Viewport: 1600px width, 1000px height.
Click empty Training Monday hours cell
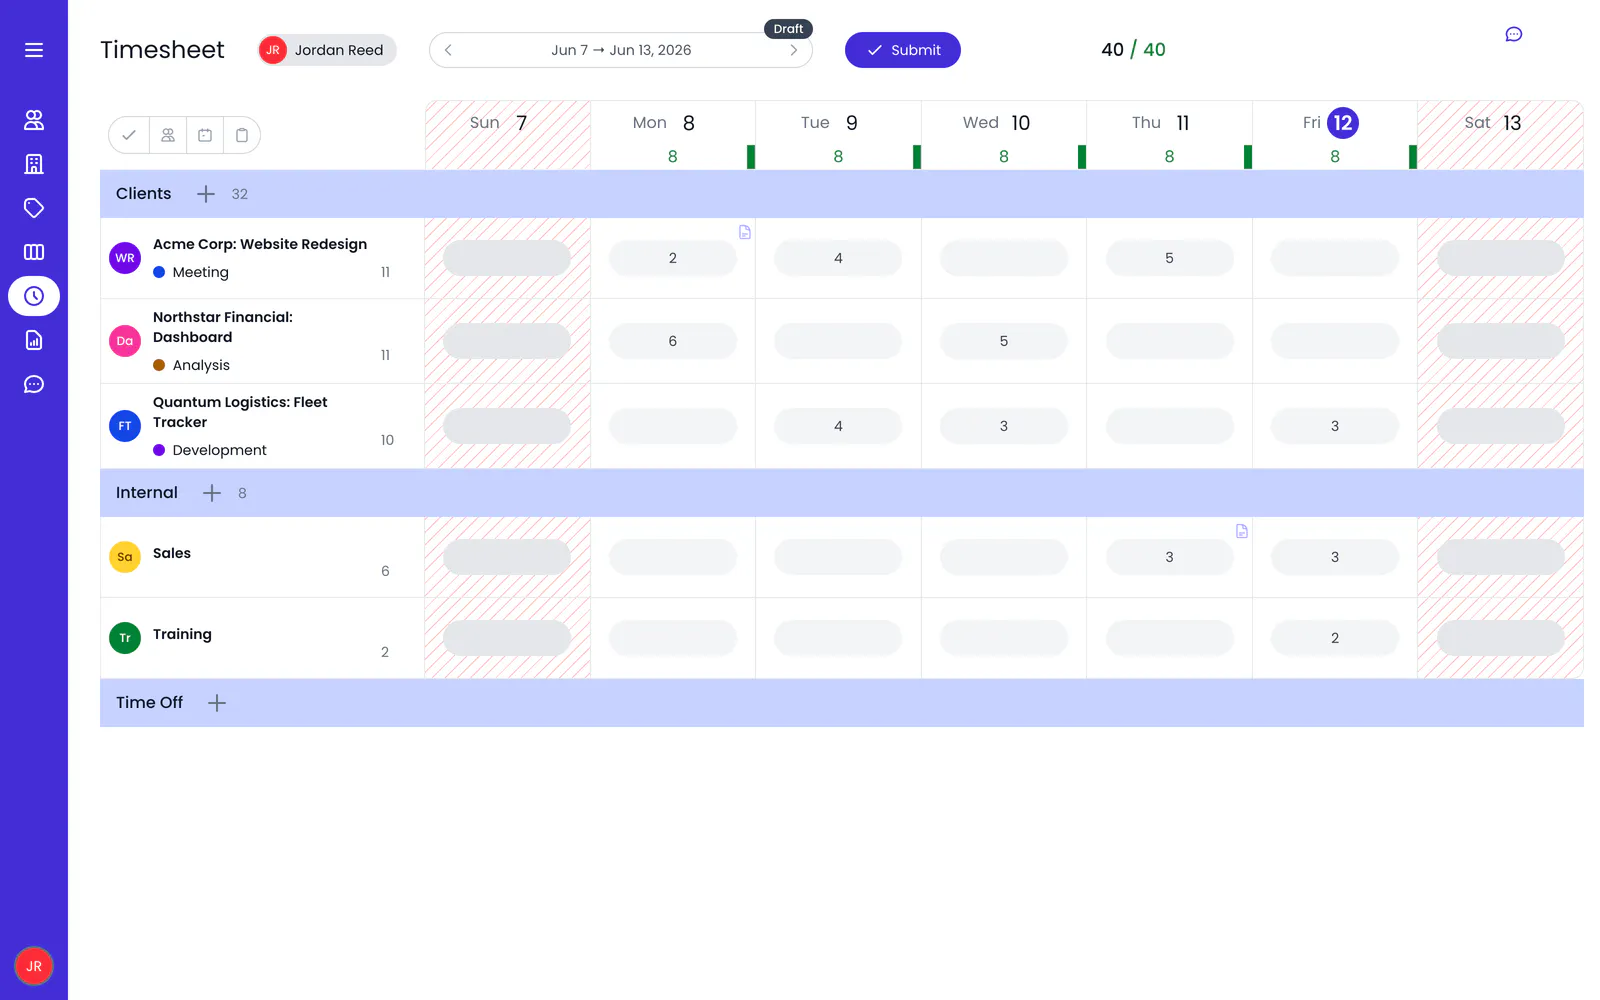pyautogui.click(x=673, y=638)
